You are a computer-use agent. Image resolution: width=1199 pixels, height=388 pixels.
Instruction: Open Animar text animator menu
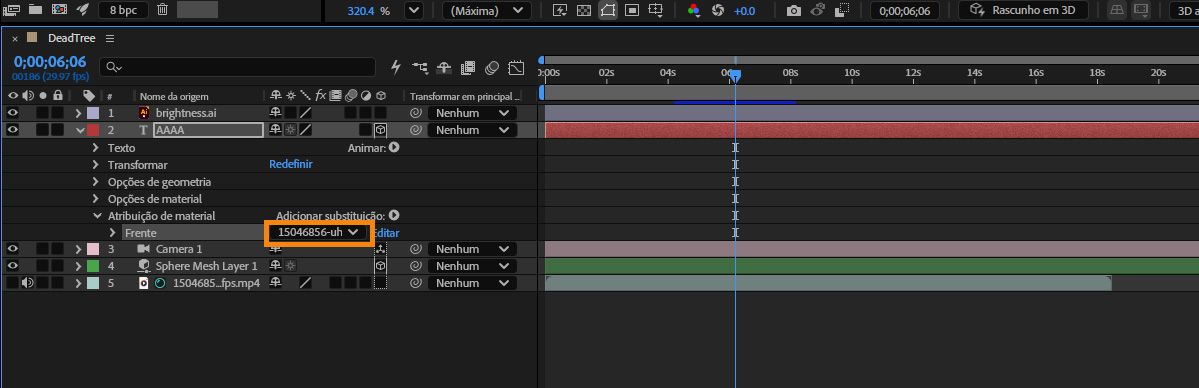tap(394, 147)
